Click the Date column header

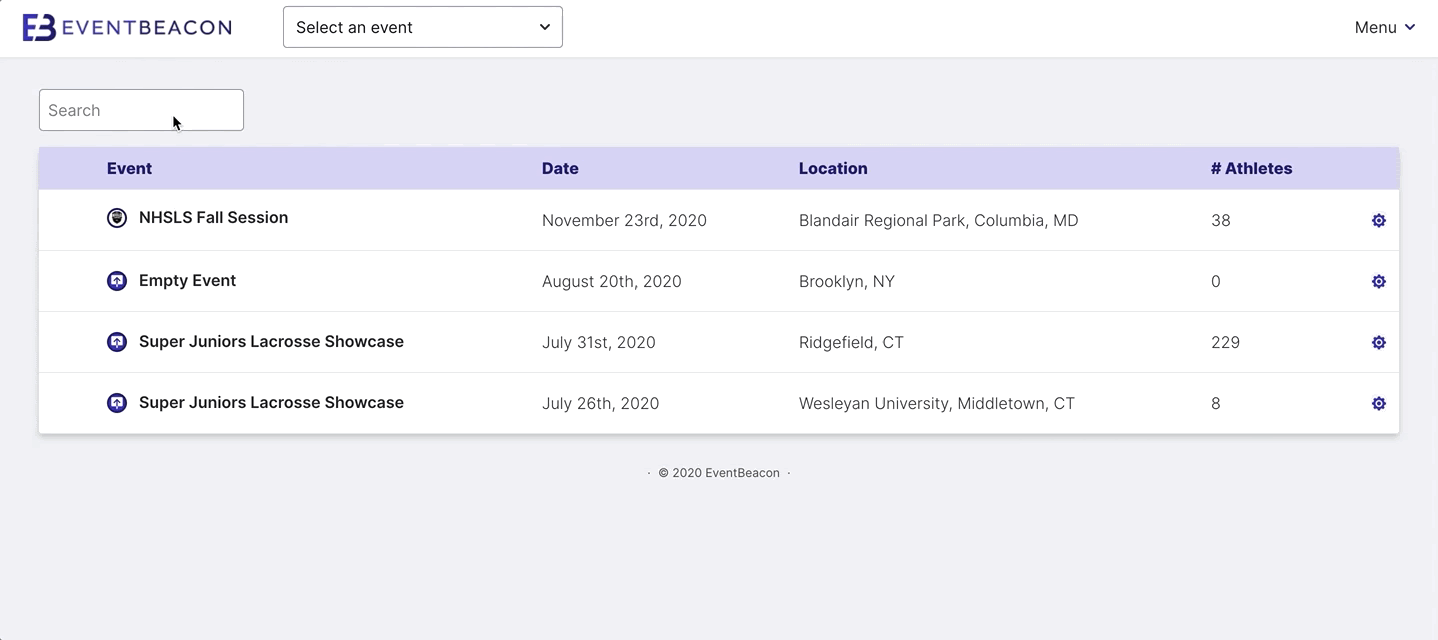560,168
